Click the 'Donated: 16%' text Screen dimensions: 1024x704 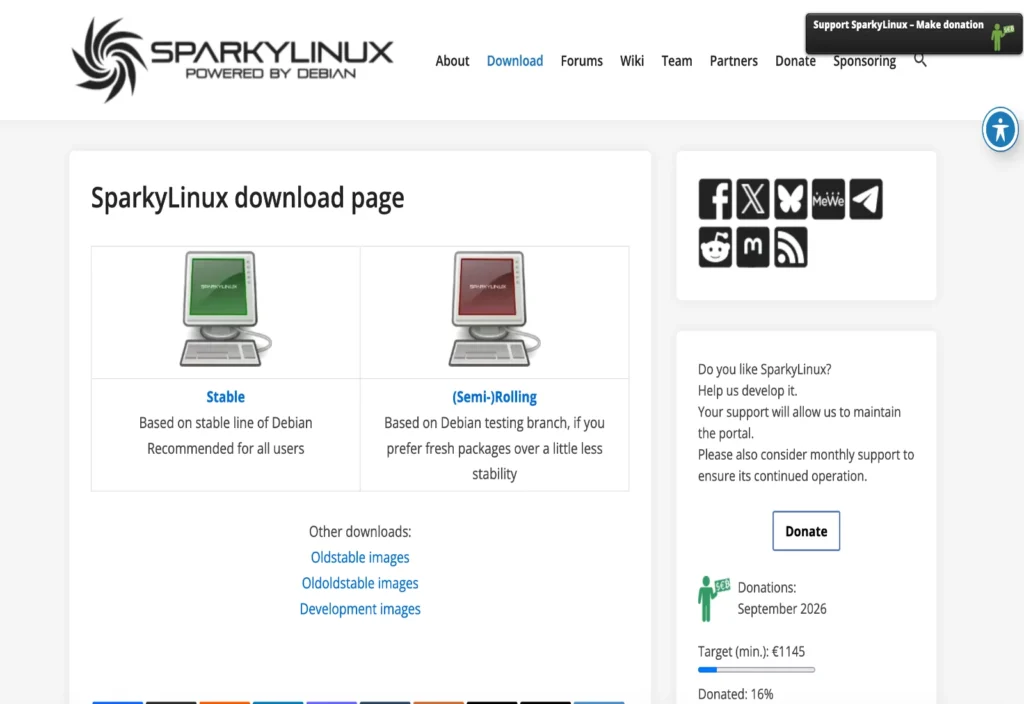(x=735, y=694)
